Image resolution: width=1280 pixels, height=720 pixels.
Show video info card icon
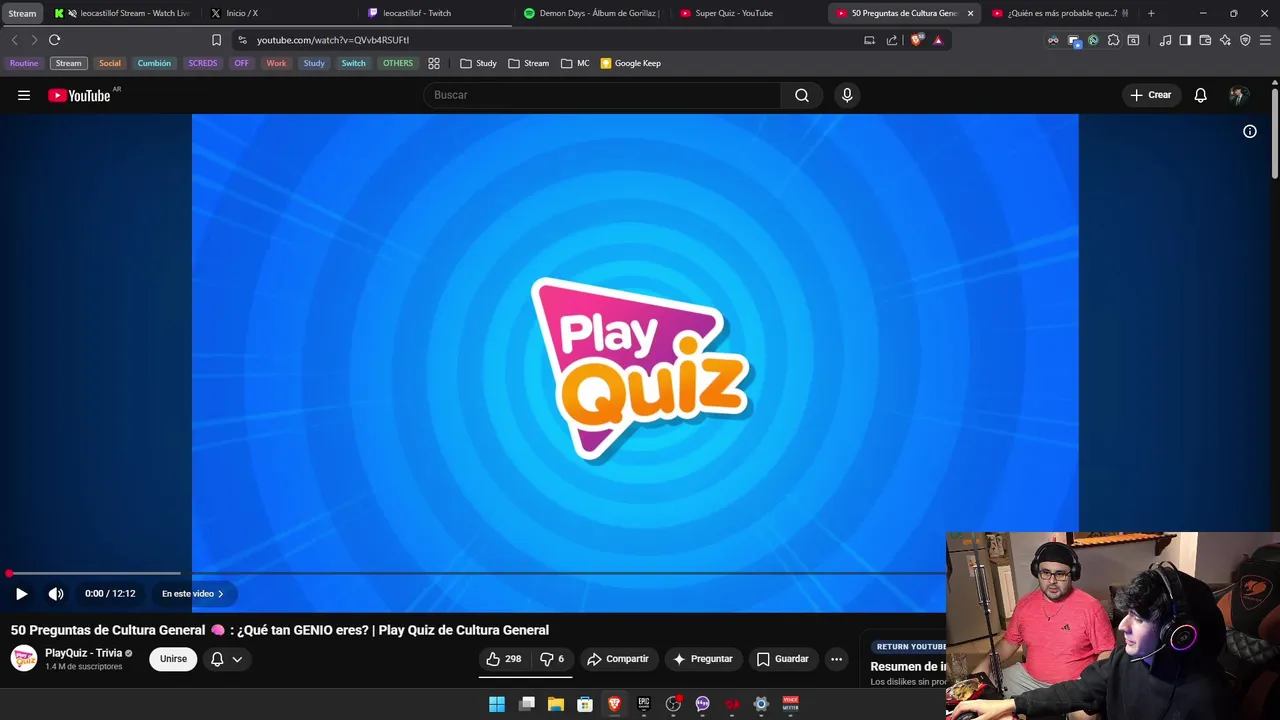[x=1250, y=131]
